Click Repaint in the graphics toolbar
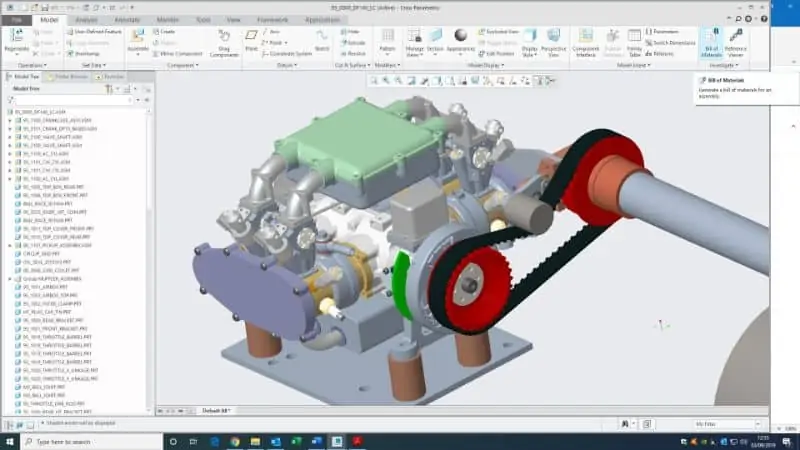 point(411,81)
